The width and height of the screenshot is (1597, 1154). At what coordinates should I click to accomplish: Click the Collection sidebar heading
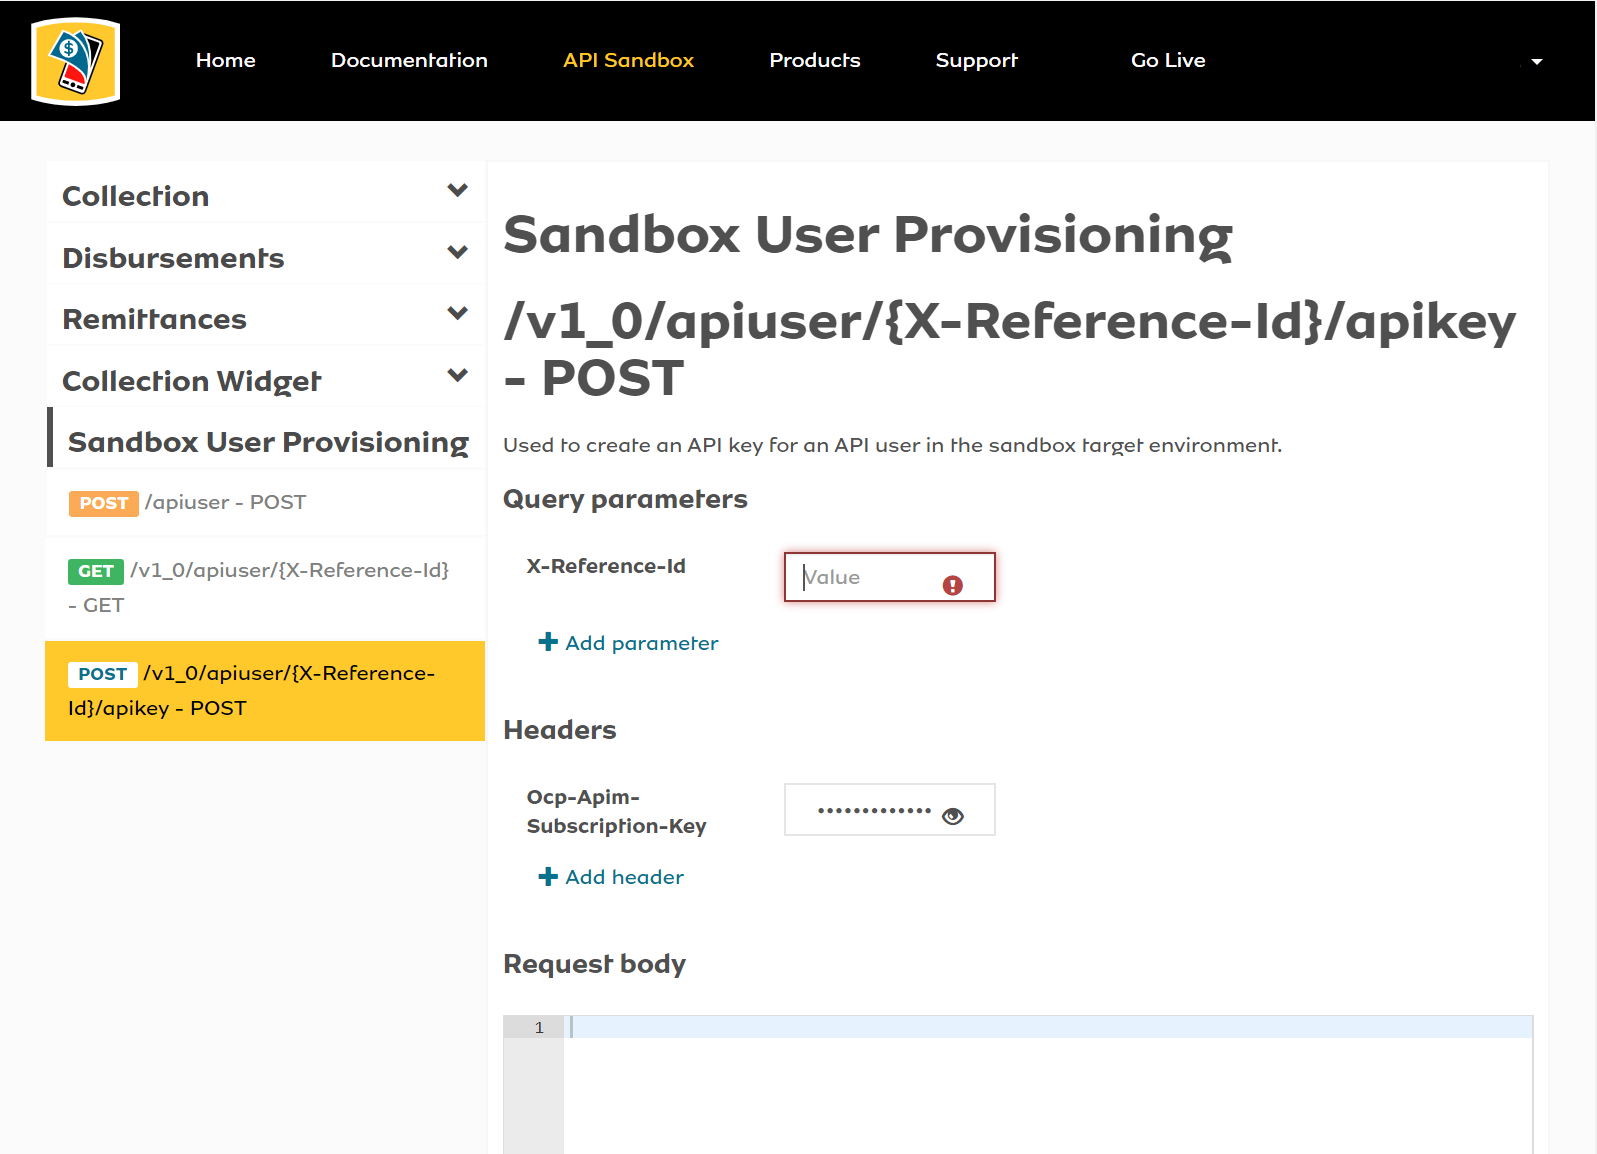click(136, 196)
